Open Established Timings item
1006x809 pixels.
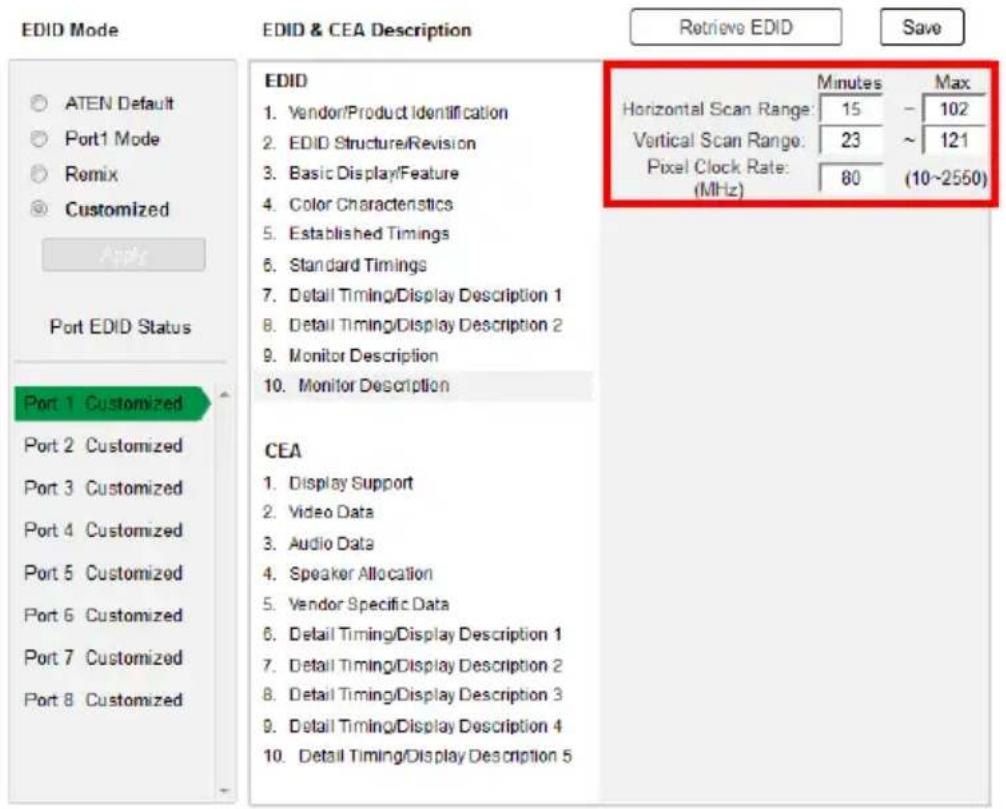click(356, 234)
